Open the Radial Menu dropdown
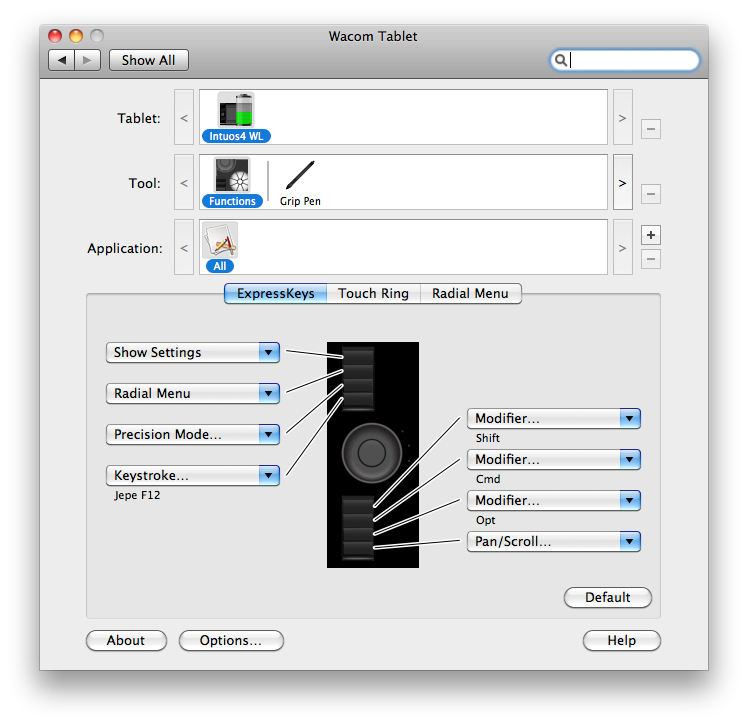 [193, 394]
